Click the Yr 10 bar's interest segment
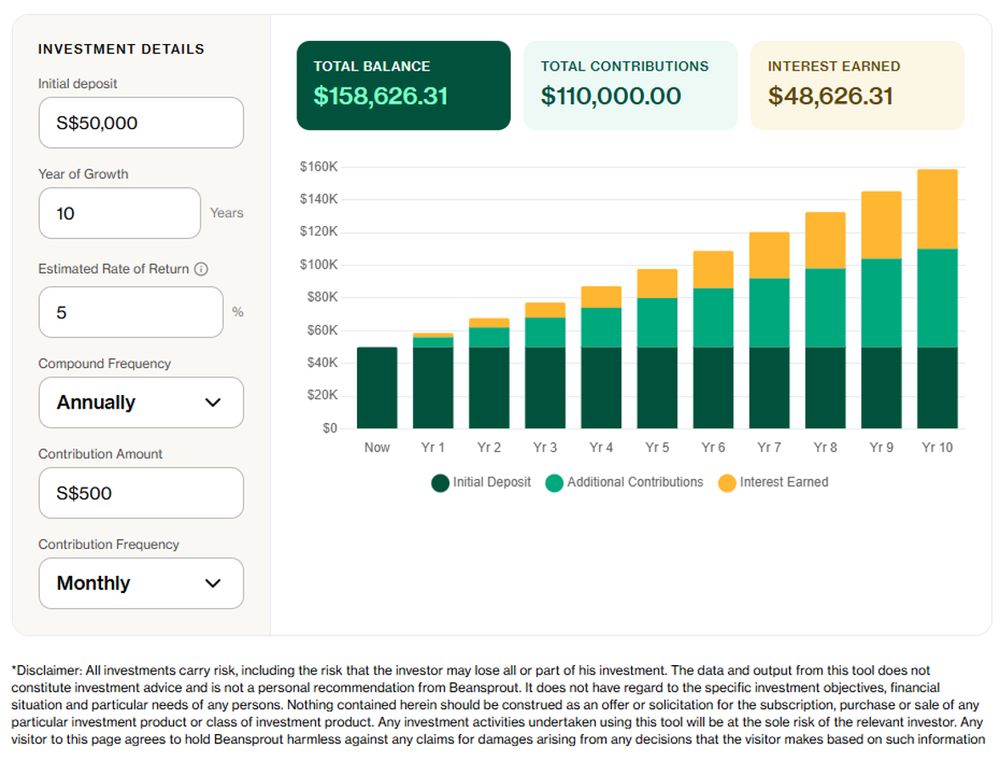This screenshot has width=1000, height=762. click(937, 209)
